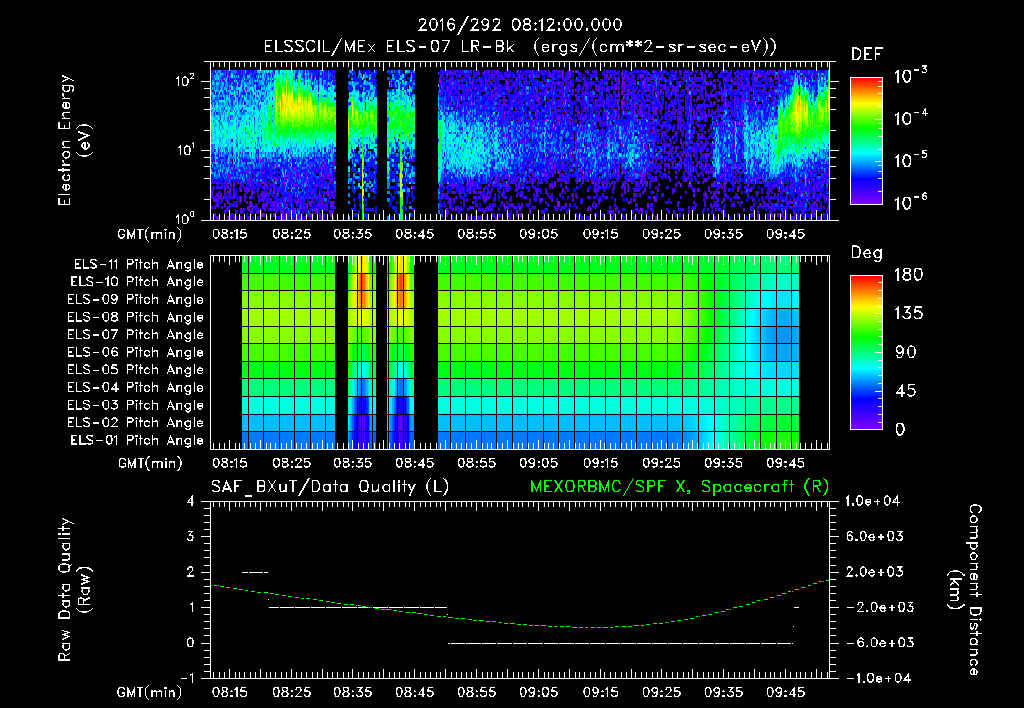
Task: Select the ELS-02 Pitch Angle row label
Action: (136, 423)
